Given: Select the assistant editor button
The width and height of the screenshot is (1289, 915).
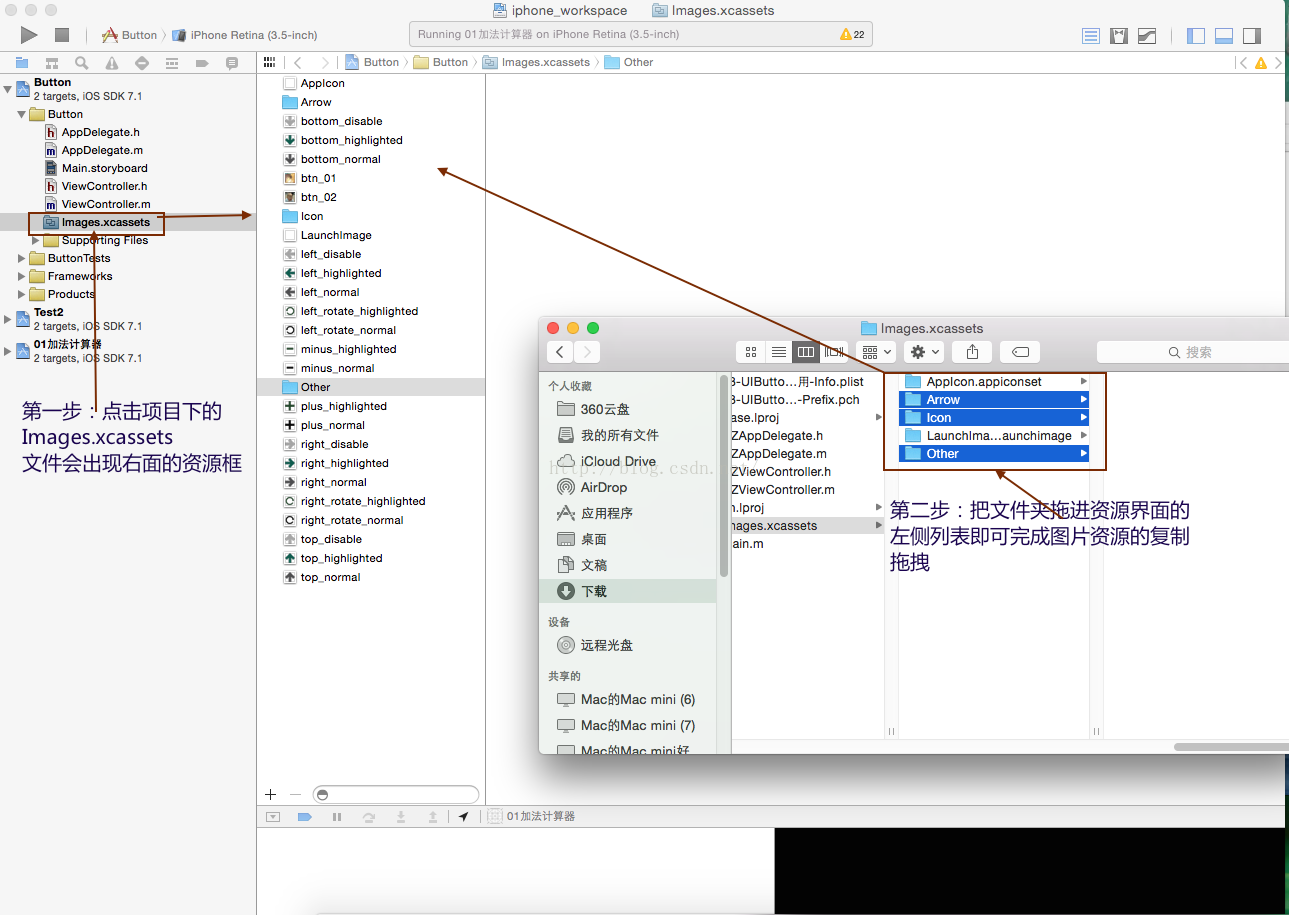Looking at the screenshot, I should click(1119, 35).
